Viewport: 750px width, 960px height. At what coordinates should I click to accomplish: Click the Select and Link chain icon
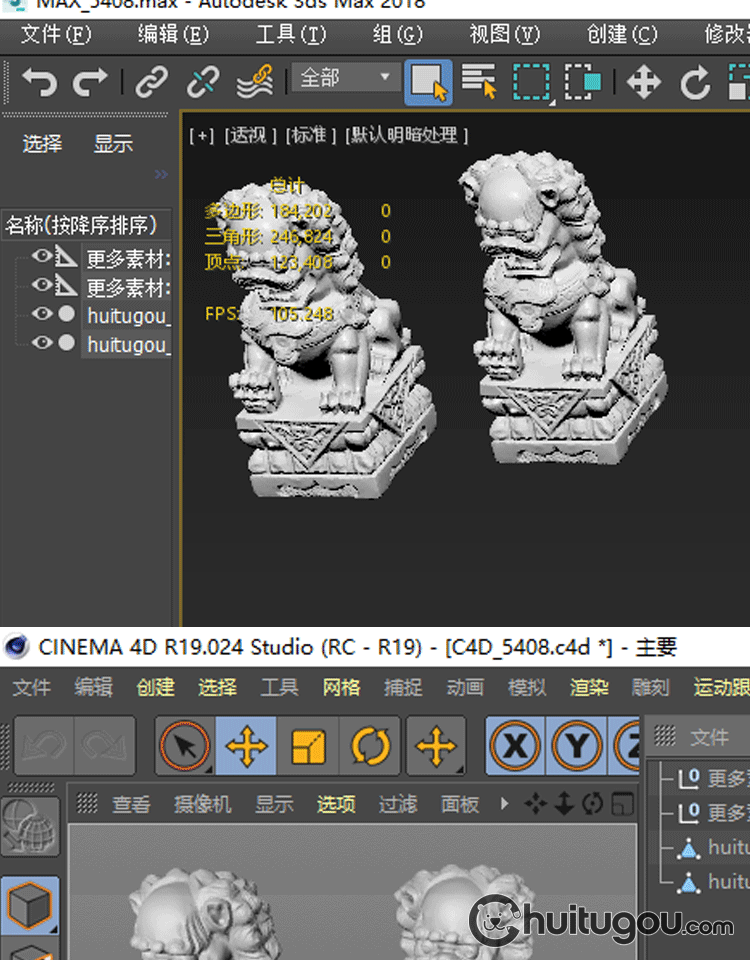point(151,81)
